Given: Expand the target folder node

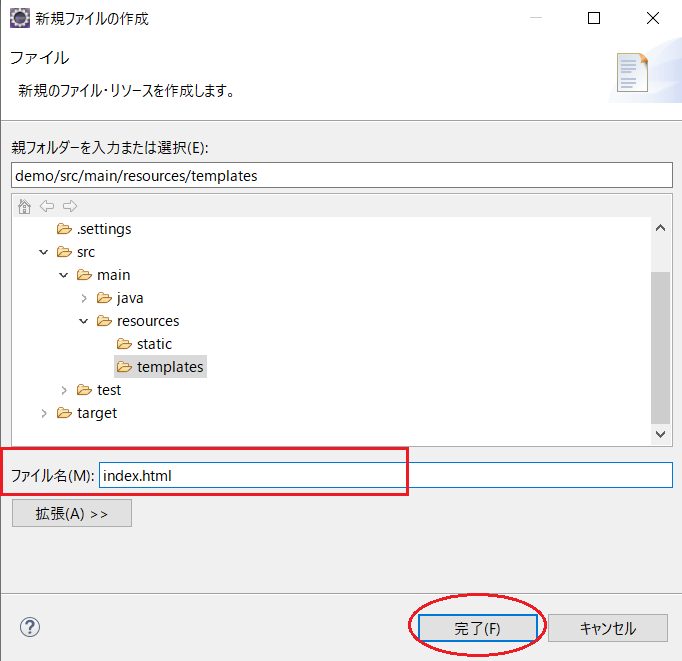Looking at the screenshot, I should (44, 414).
